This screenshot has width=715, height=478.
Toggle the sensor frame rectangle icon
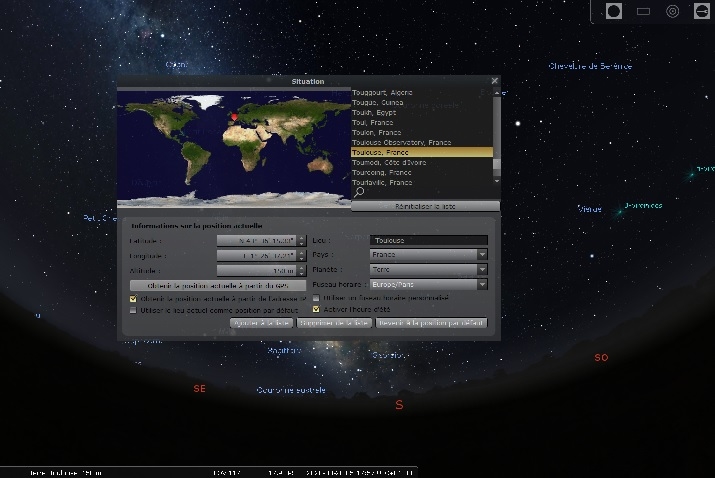pos(643,11)
